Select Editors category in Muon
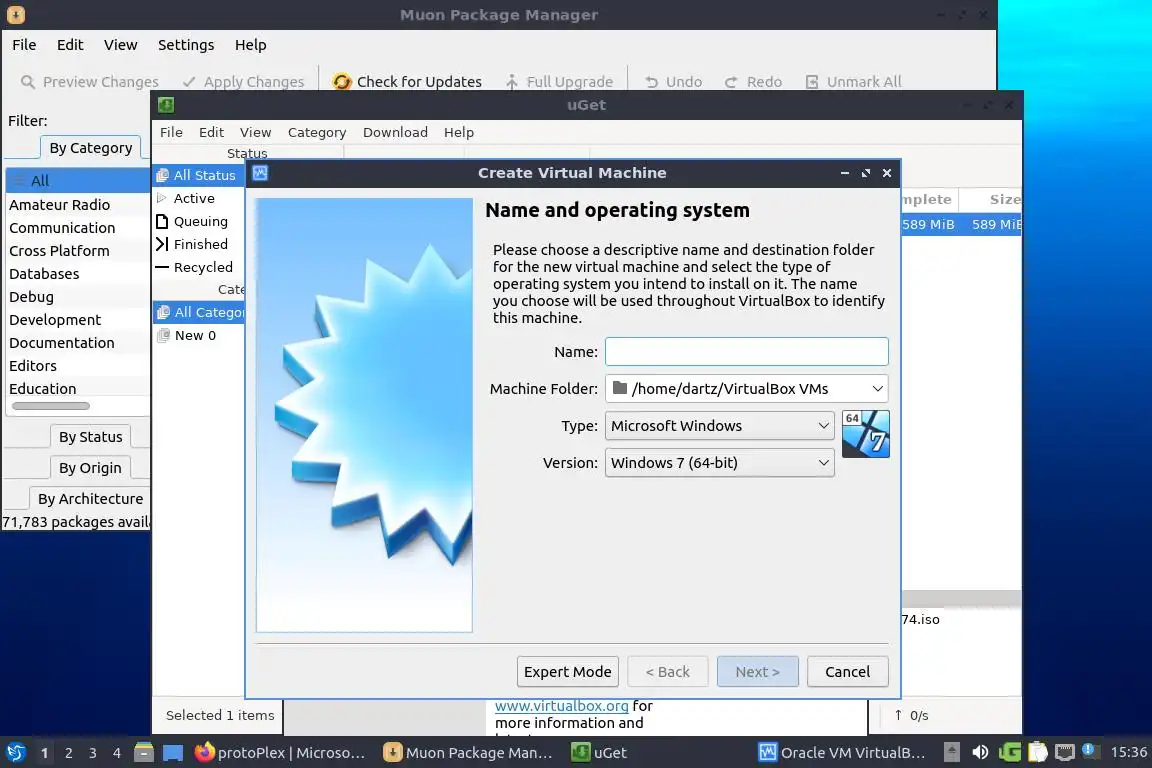 click(x=78, y=366)
